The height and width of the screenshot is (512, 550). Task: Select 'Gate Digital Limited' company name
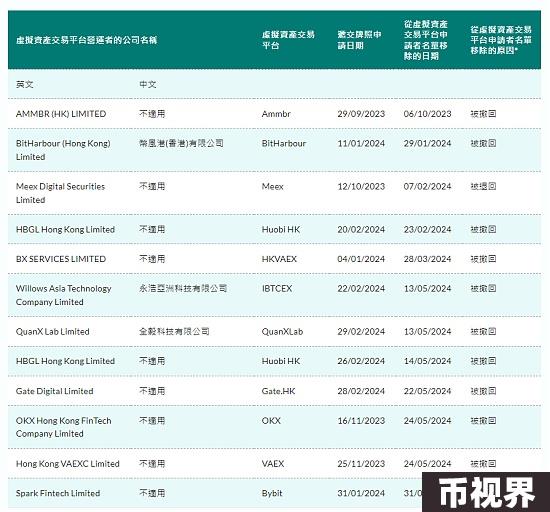coord(55,391)
